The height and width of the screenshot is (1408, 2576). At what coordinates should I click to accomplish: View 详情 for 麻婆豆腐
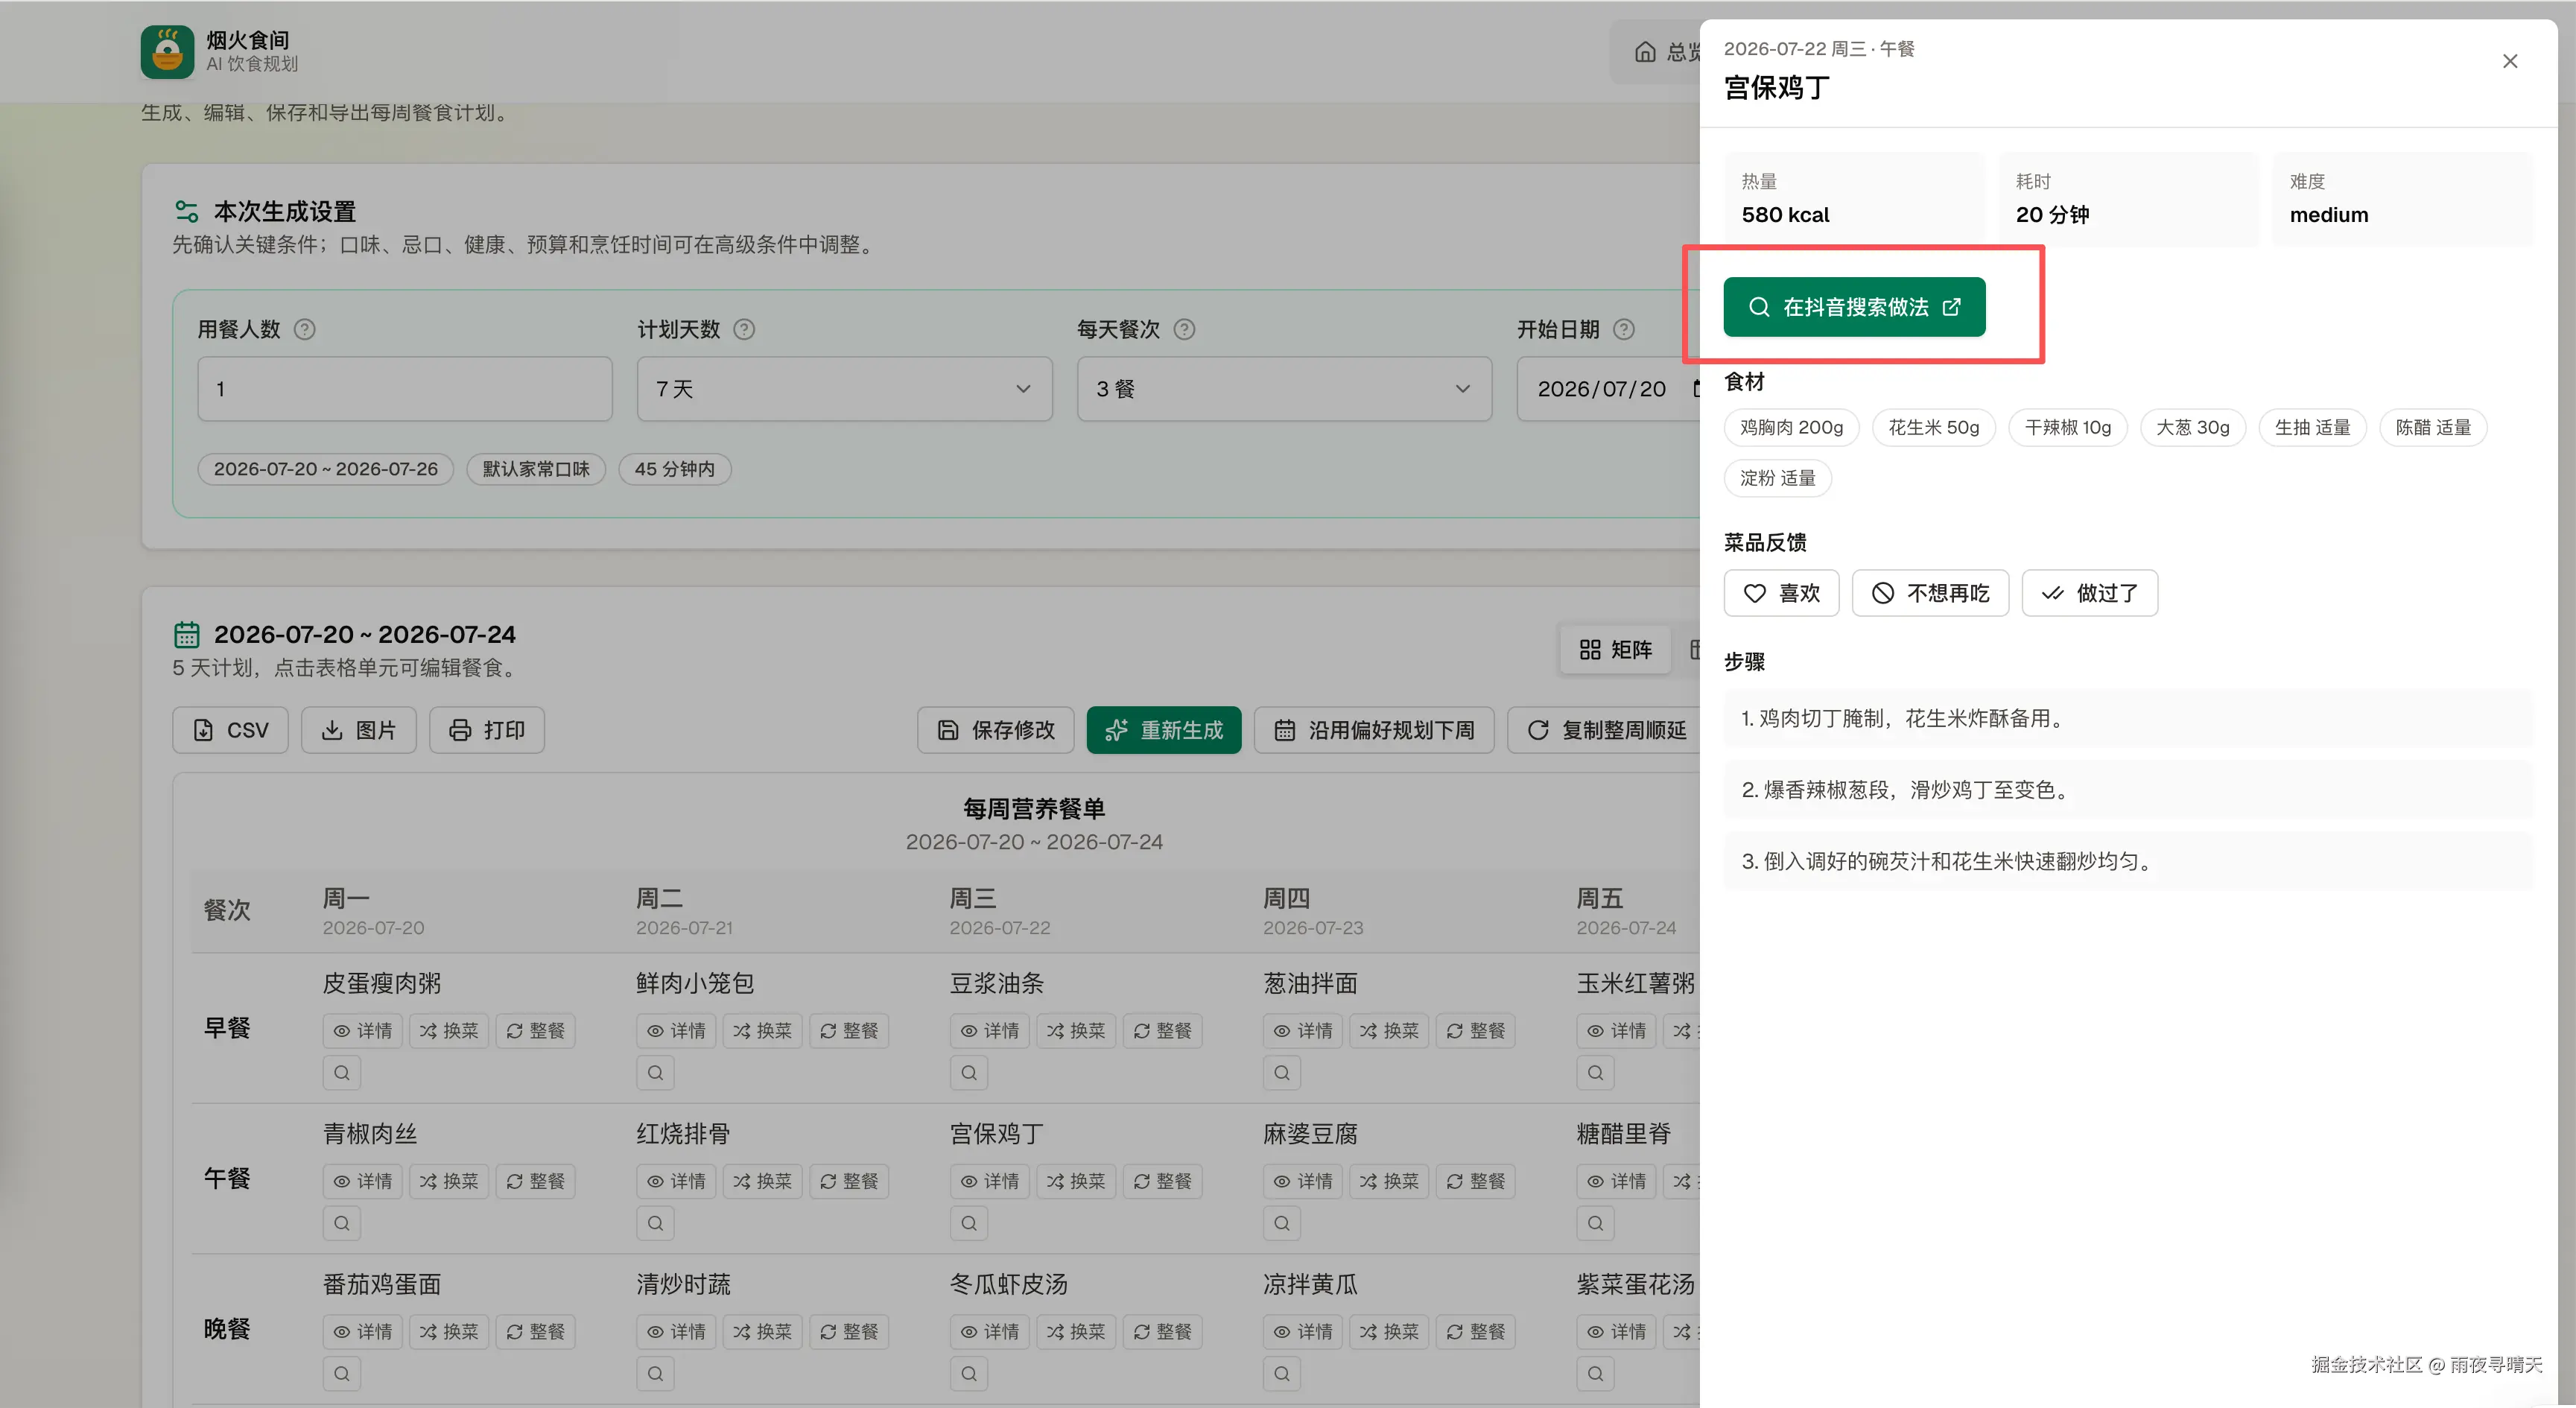click(x=1303, y=1181)
